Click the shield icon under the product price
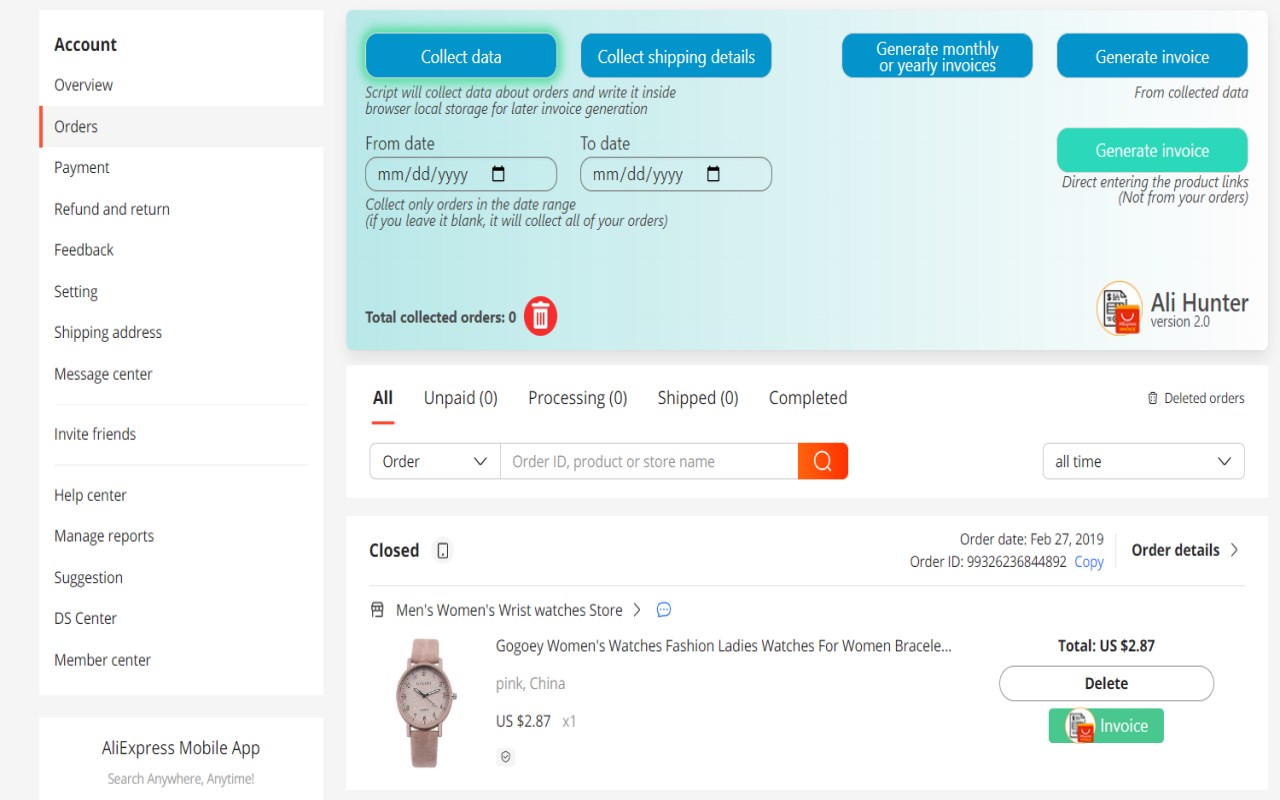The width and height of the screenshot is (1280, 800). coord(505,757)
